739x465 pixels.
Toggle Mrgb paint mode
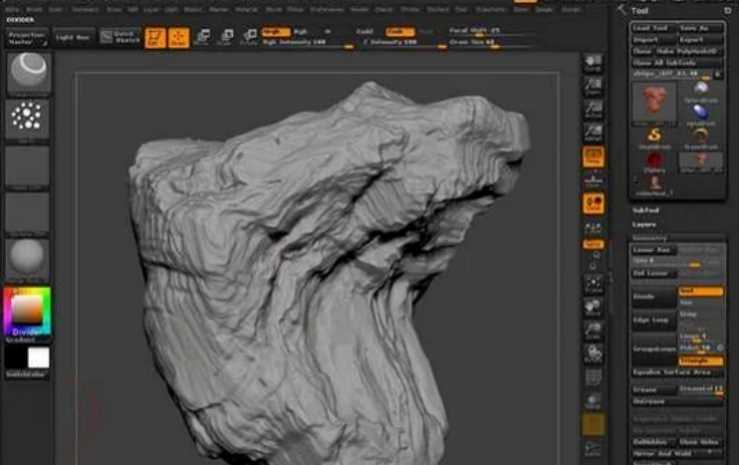coord(276,32)
